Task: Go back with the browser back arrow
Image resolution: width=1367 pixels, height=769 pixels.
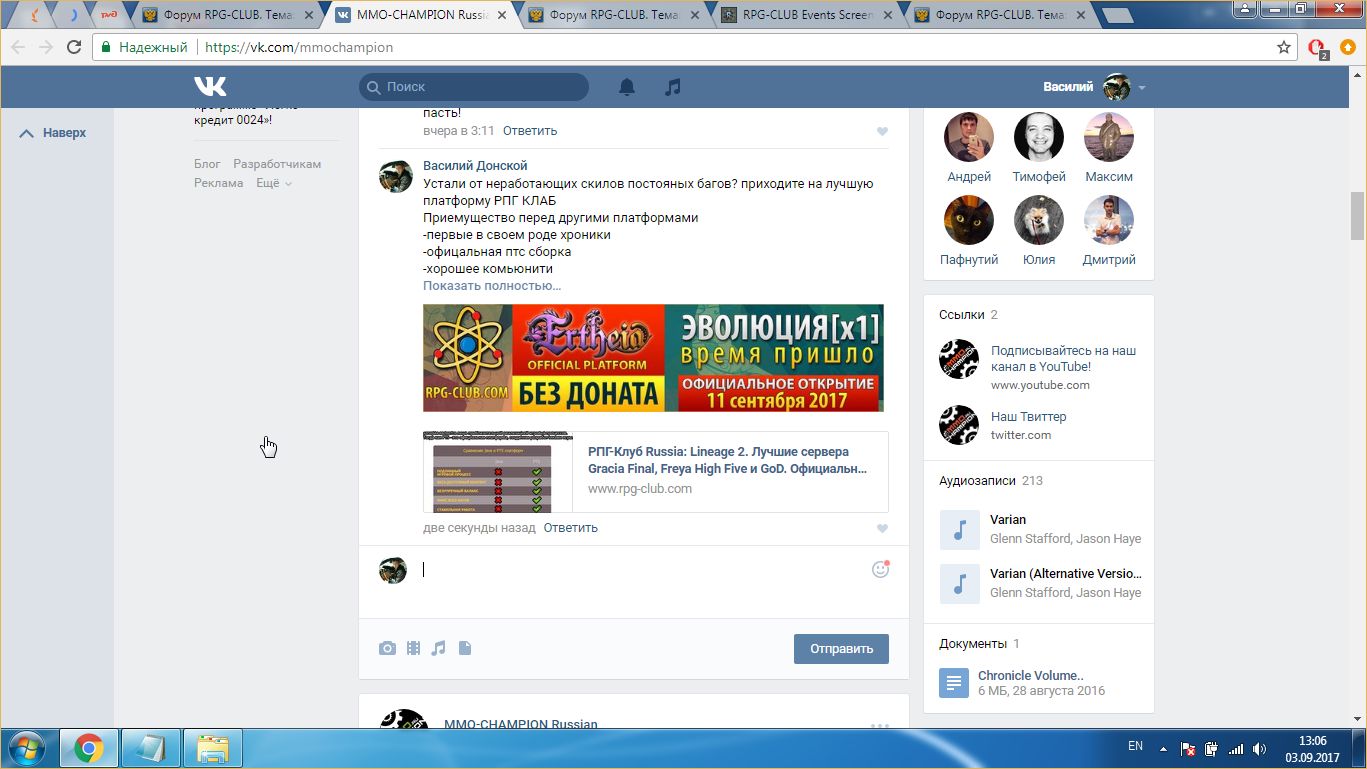Action: pyautogui.click(x=18, y=47)
